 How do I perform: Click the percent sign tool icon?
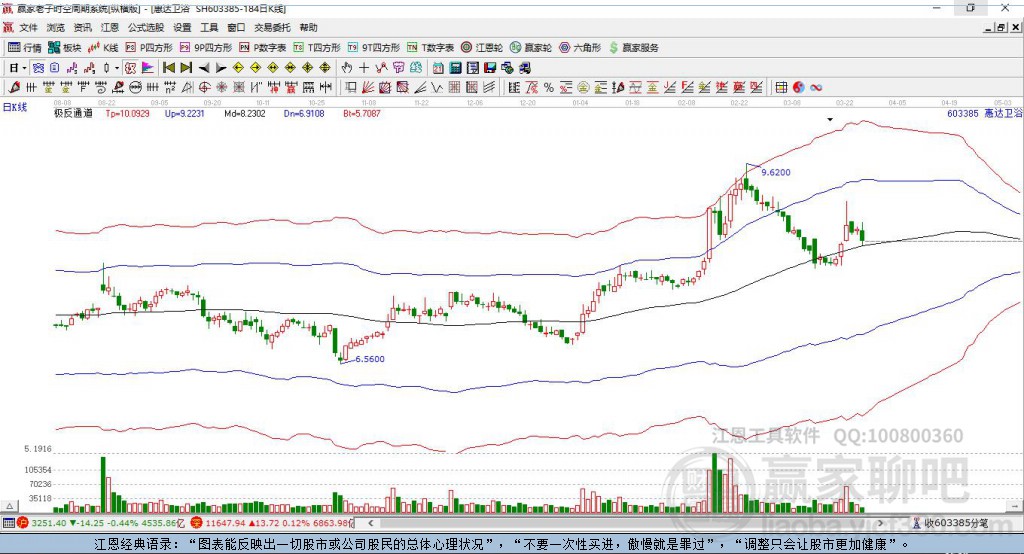[x=549, y=88]
